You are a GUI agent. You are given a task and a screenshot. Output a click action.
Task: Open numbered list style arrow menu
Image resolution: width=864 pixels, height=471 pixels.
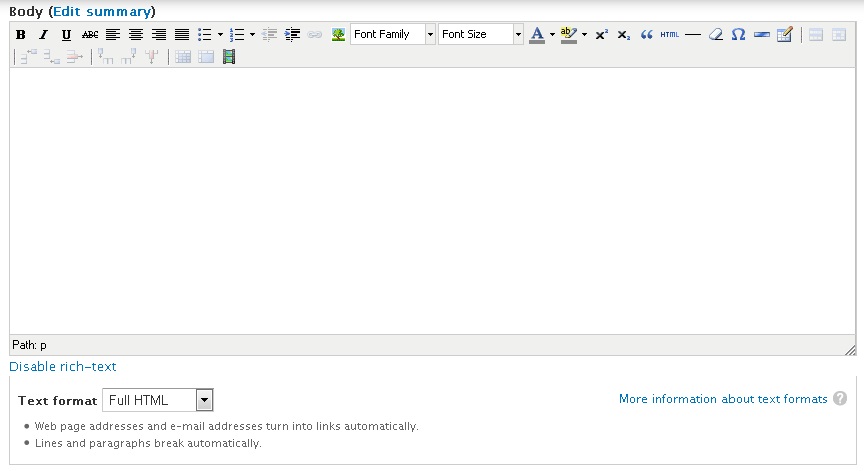pos(252,35)
